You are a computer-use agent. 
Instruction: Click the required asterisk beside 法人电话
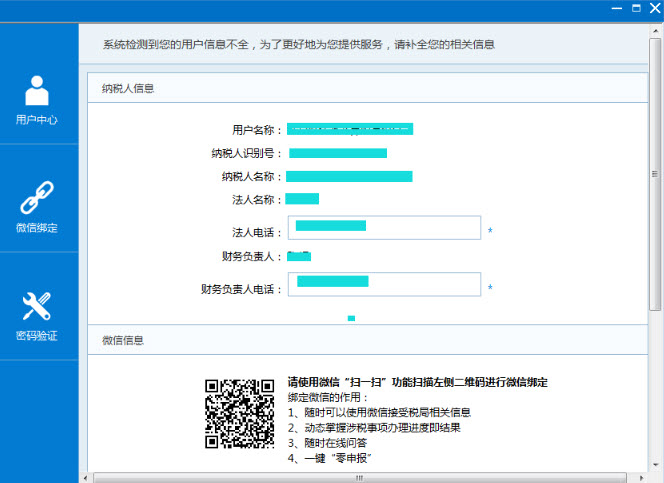click(490, 230)
